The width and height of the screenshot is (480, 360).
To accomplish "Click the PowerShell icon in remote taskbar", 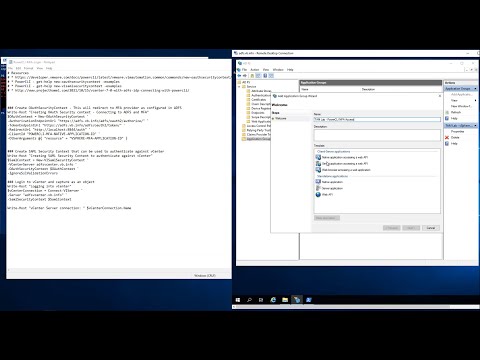I will pyautogui.click(x=309, y=300).
